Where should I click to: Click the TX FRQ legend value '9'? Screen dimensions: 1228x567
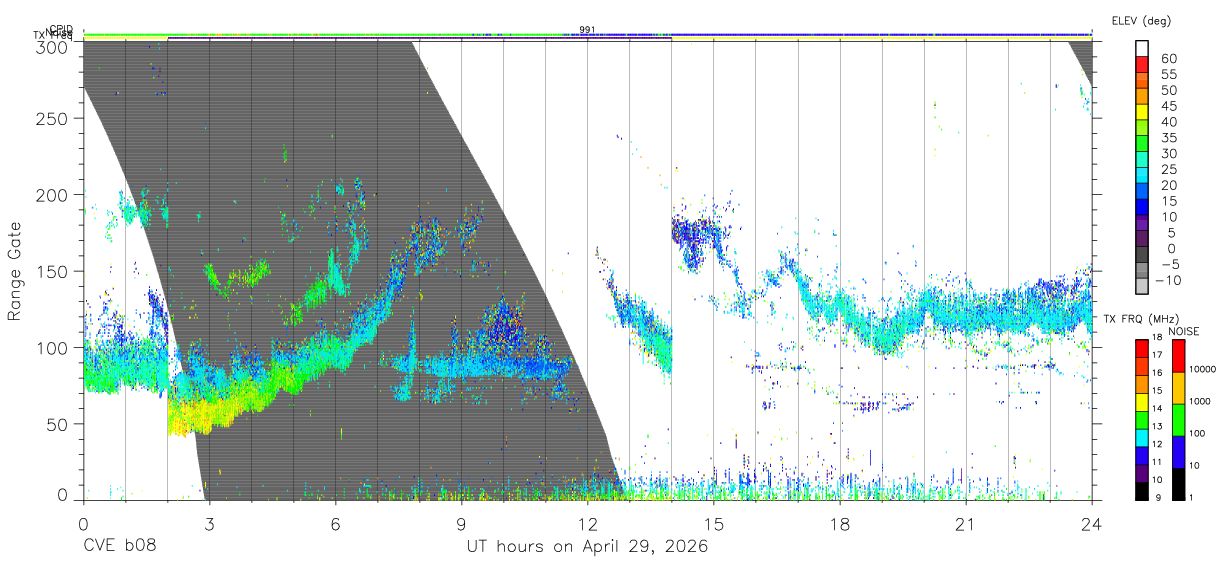[1158, 498]
